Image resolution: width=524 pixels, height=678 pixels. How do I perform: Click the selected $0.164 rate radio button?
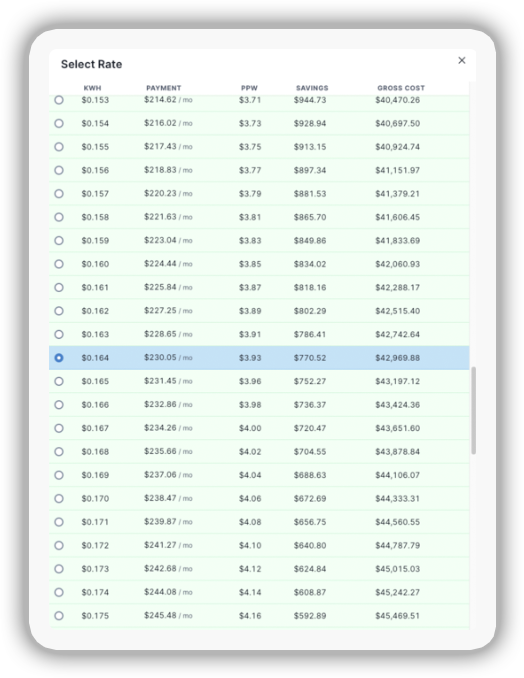(59, 358)
